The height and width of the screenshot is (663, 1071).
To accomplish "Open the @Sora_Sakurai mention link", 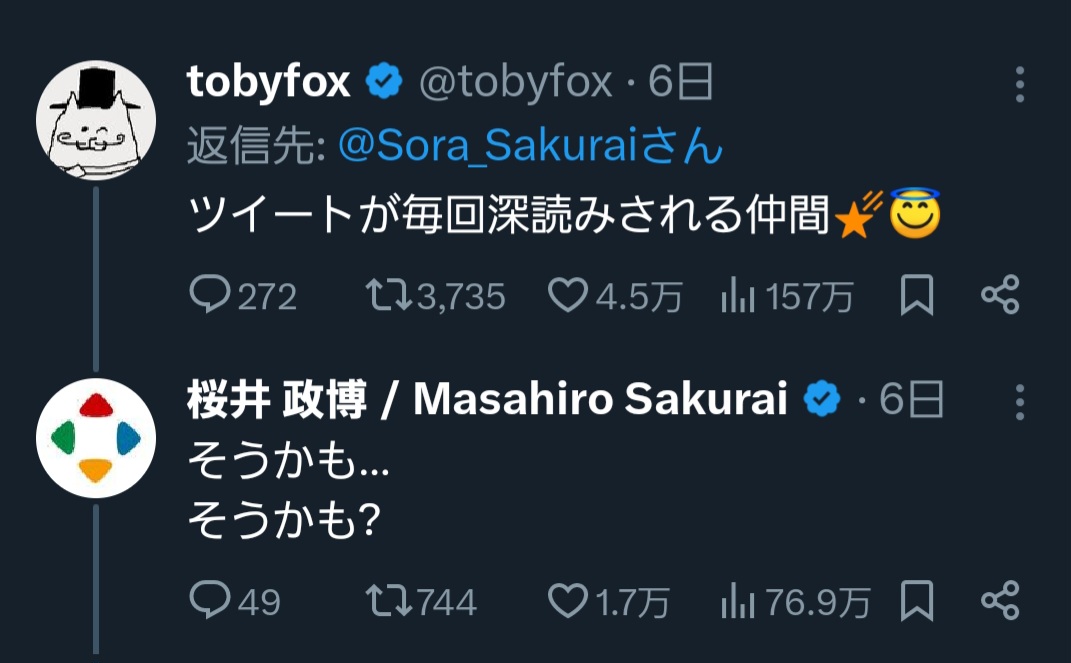I will point(530,148).
